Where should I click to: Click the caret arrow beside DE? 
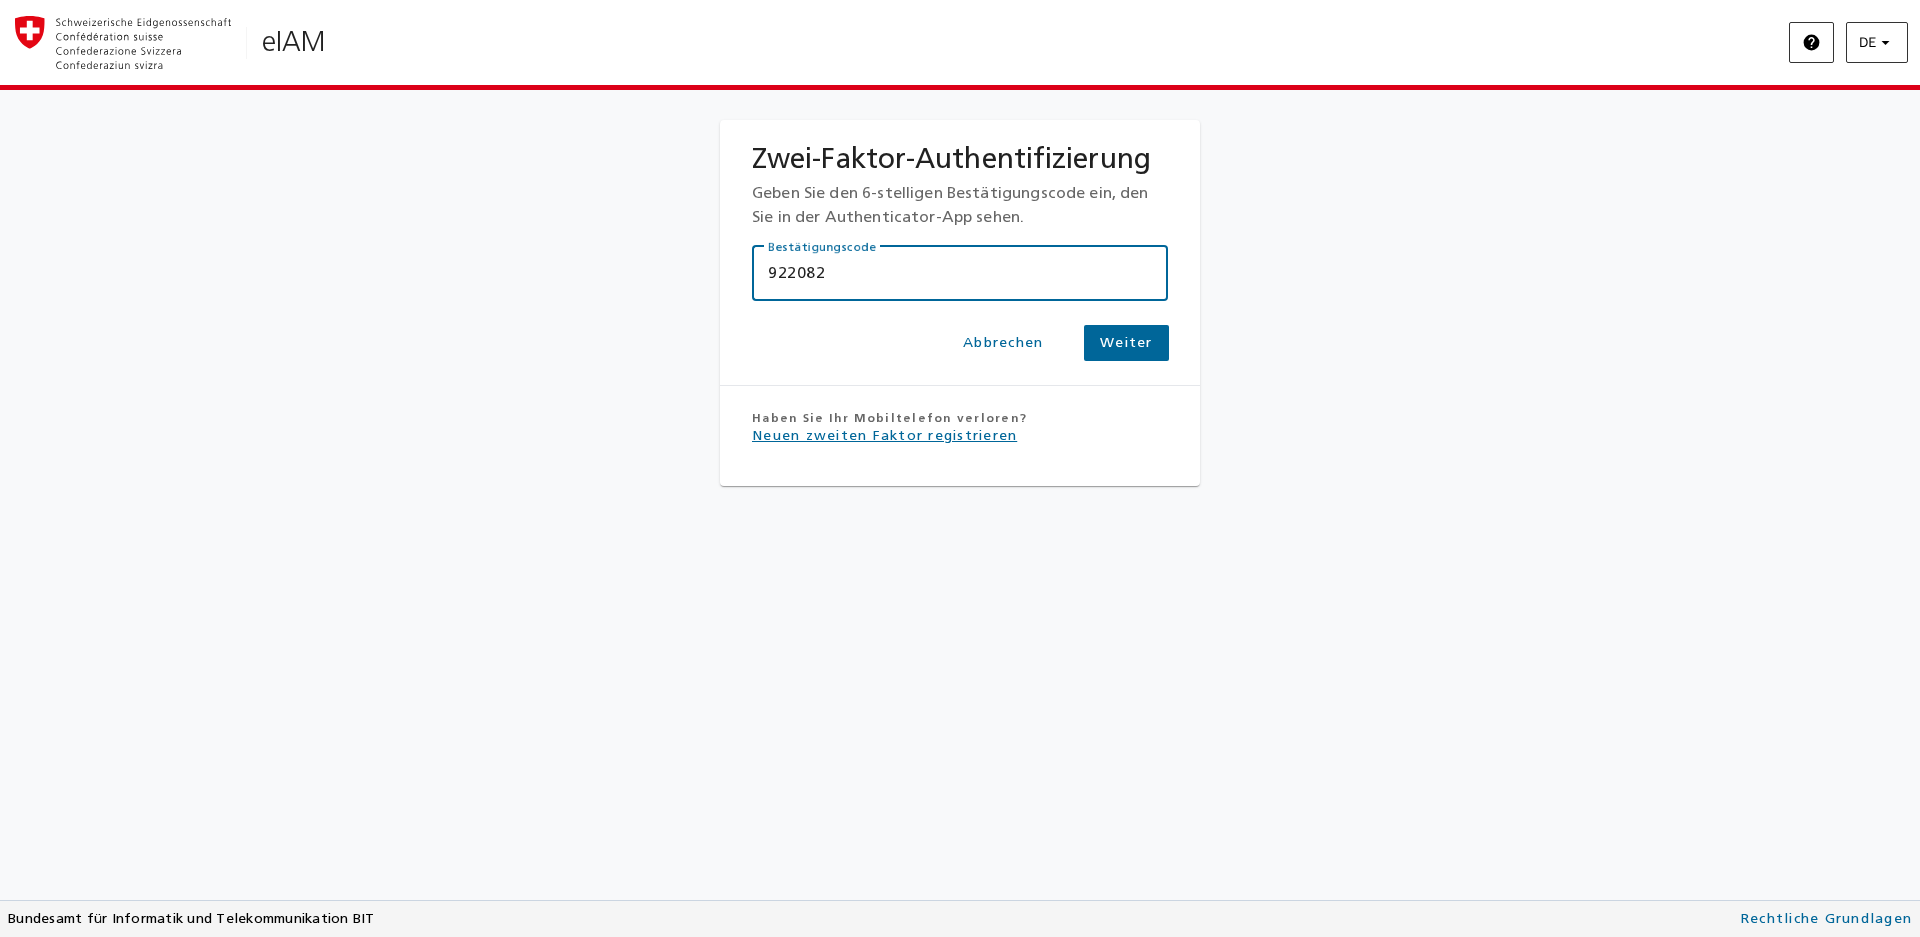(x=1886, y=43)
